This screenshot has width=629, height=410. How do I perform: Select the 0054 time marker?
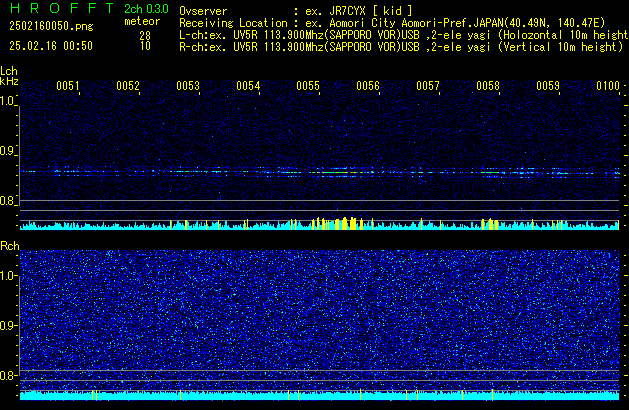(248, 86)
